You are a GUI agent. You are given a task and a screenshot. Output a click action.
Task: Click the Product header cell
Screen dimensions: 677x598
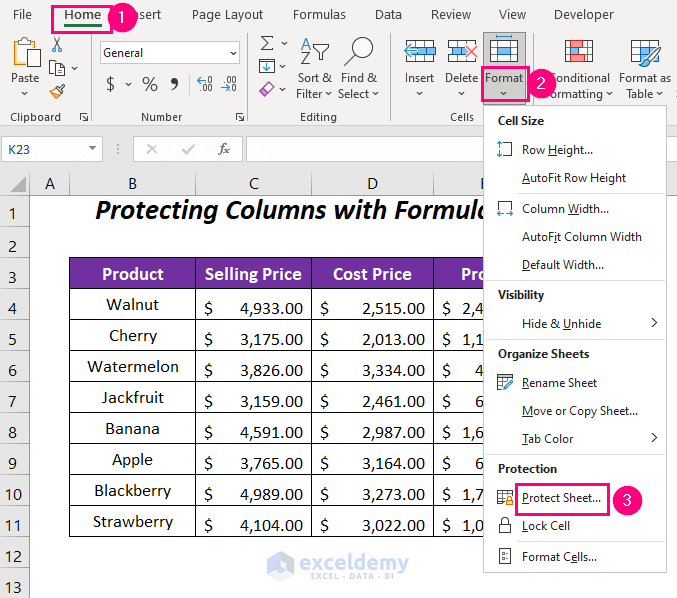tap(133, 274)
